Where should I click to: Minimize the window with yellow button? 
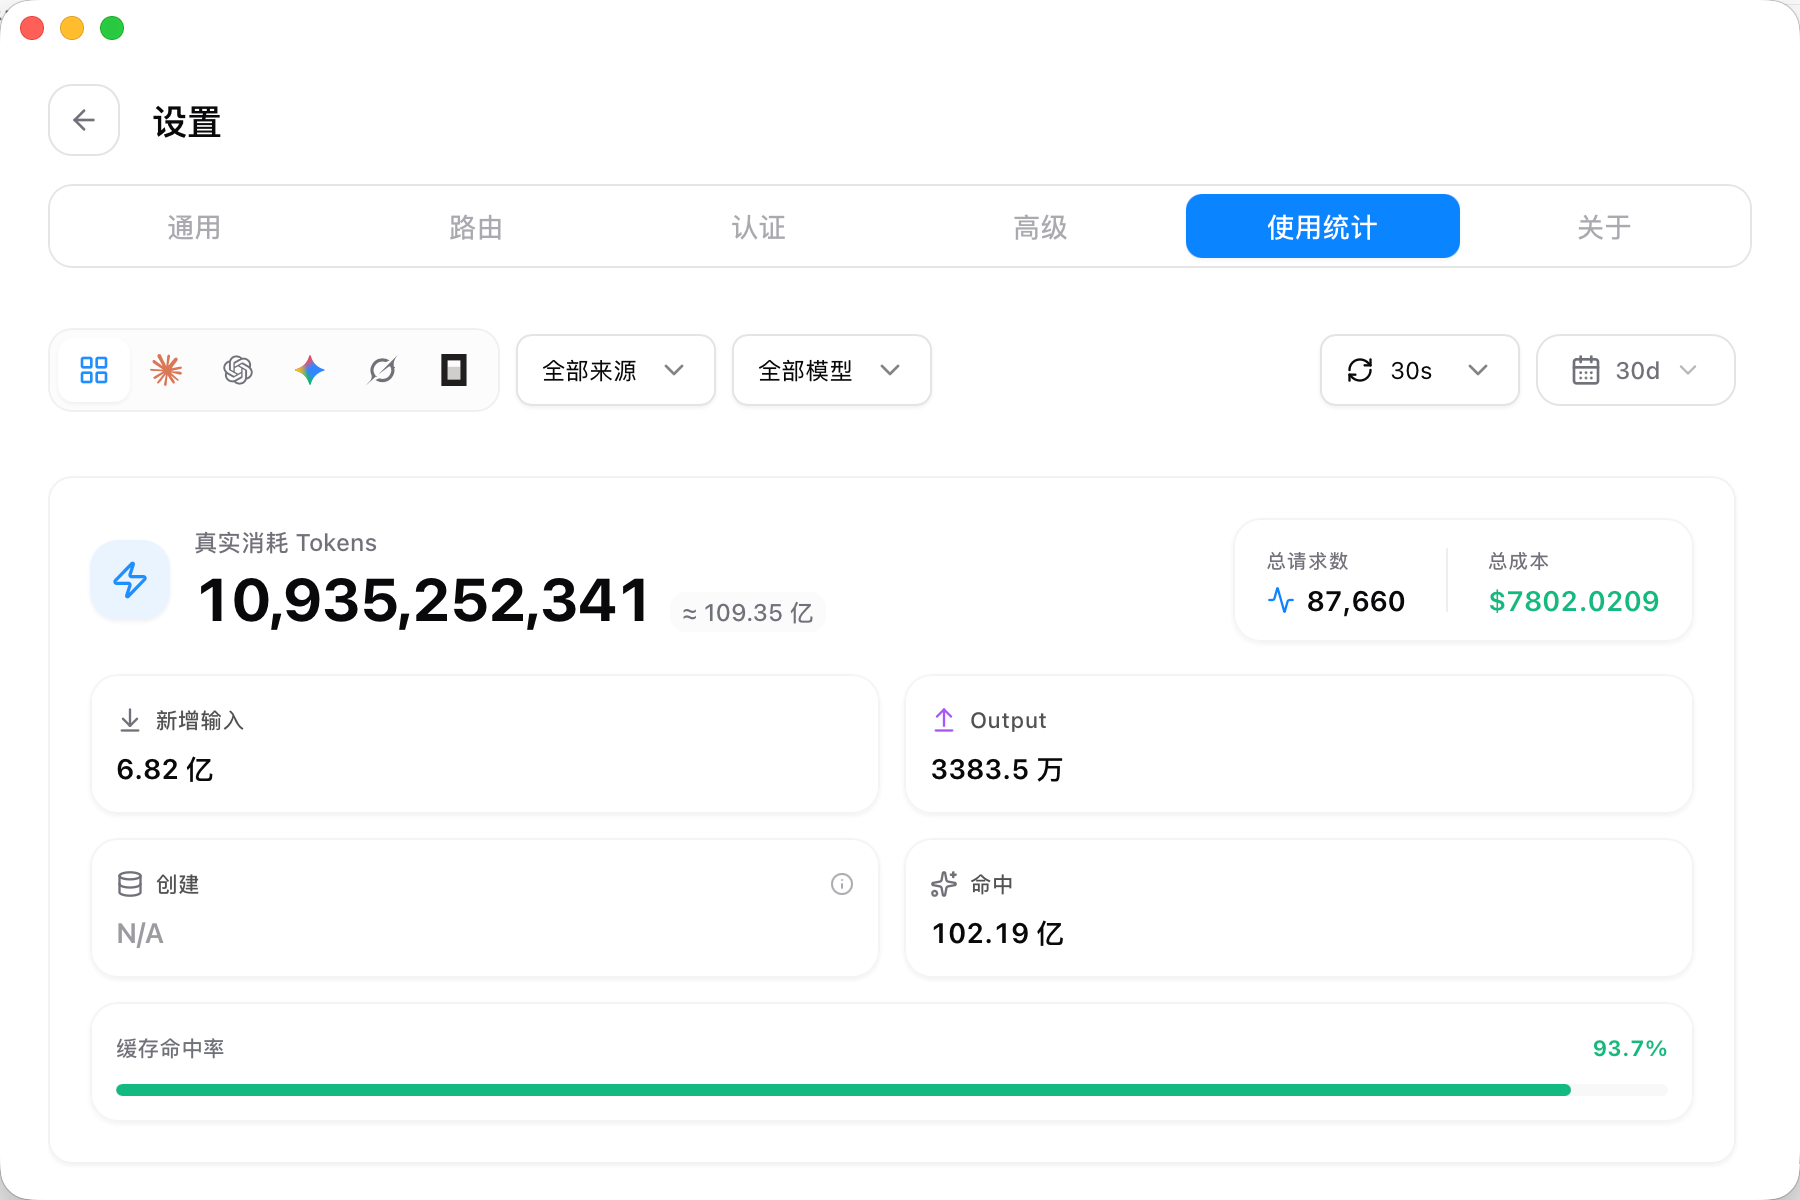(72, 28)
